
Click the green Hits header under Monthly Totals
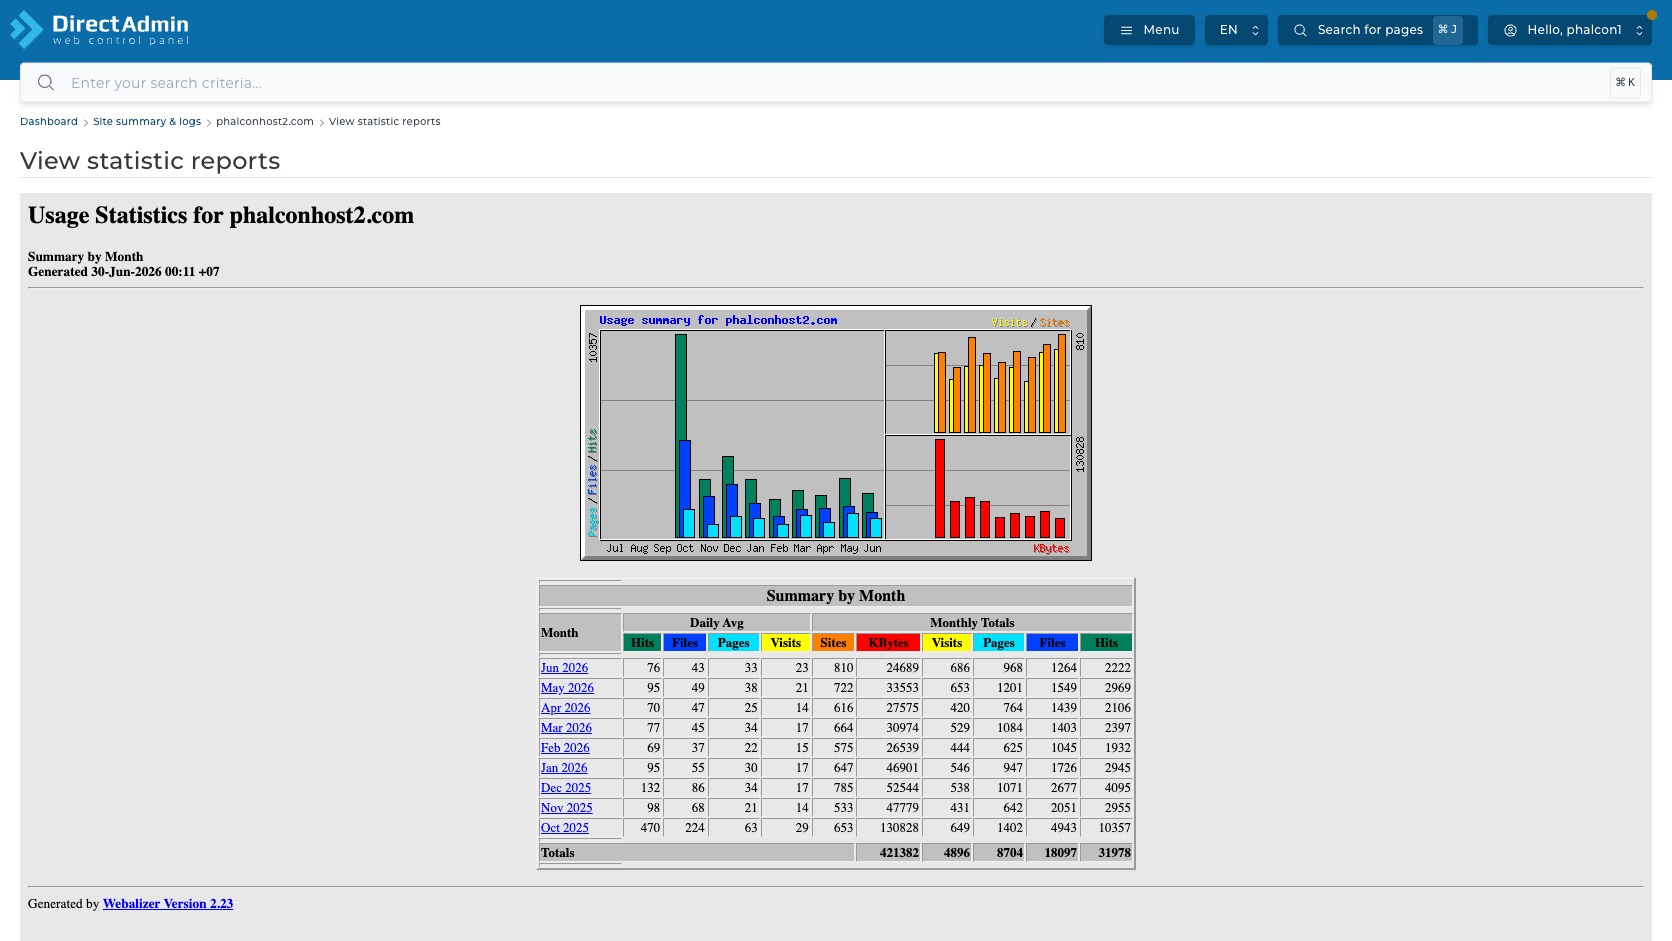1106,643
